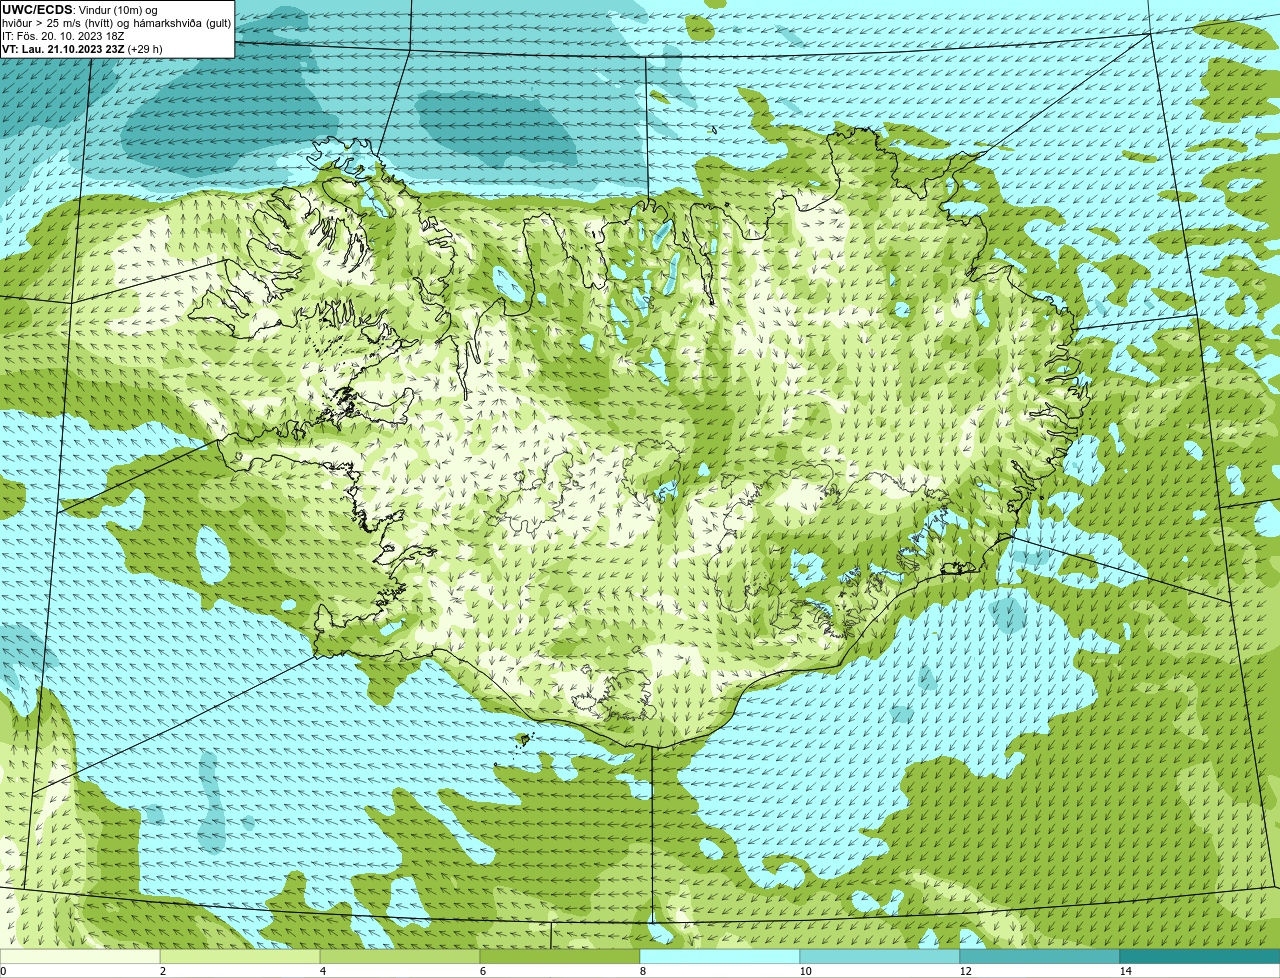Pick the 10–12 m/s turquoise legend swatch
The width and height of the screenshot is (1280, 978).
coord(880,957)
